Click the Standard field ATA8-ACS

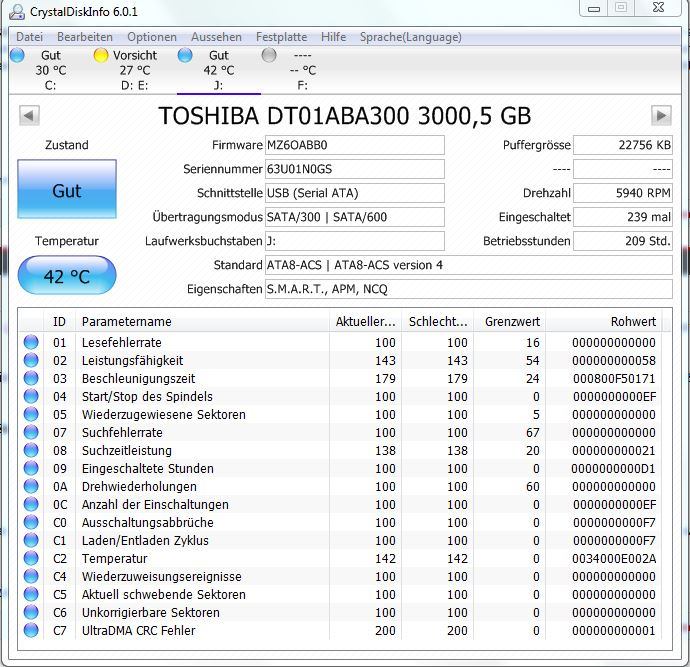pos(469,265)
